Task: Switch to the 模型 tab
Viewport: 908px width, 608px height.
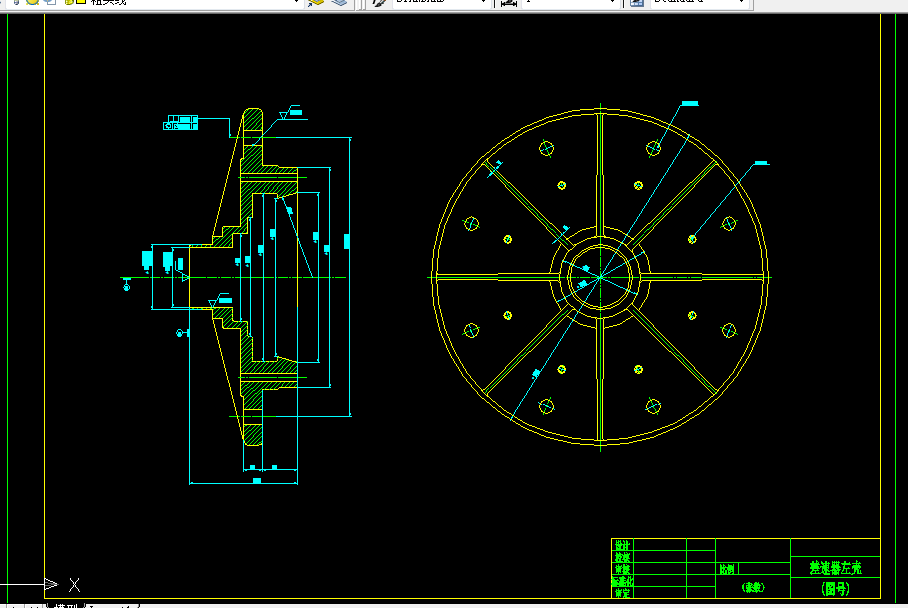Action: tap(65, 605)
